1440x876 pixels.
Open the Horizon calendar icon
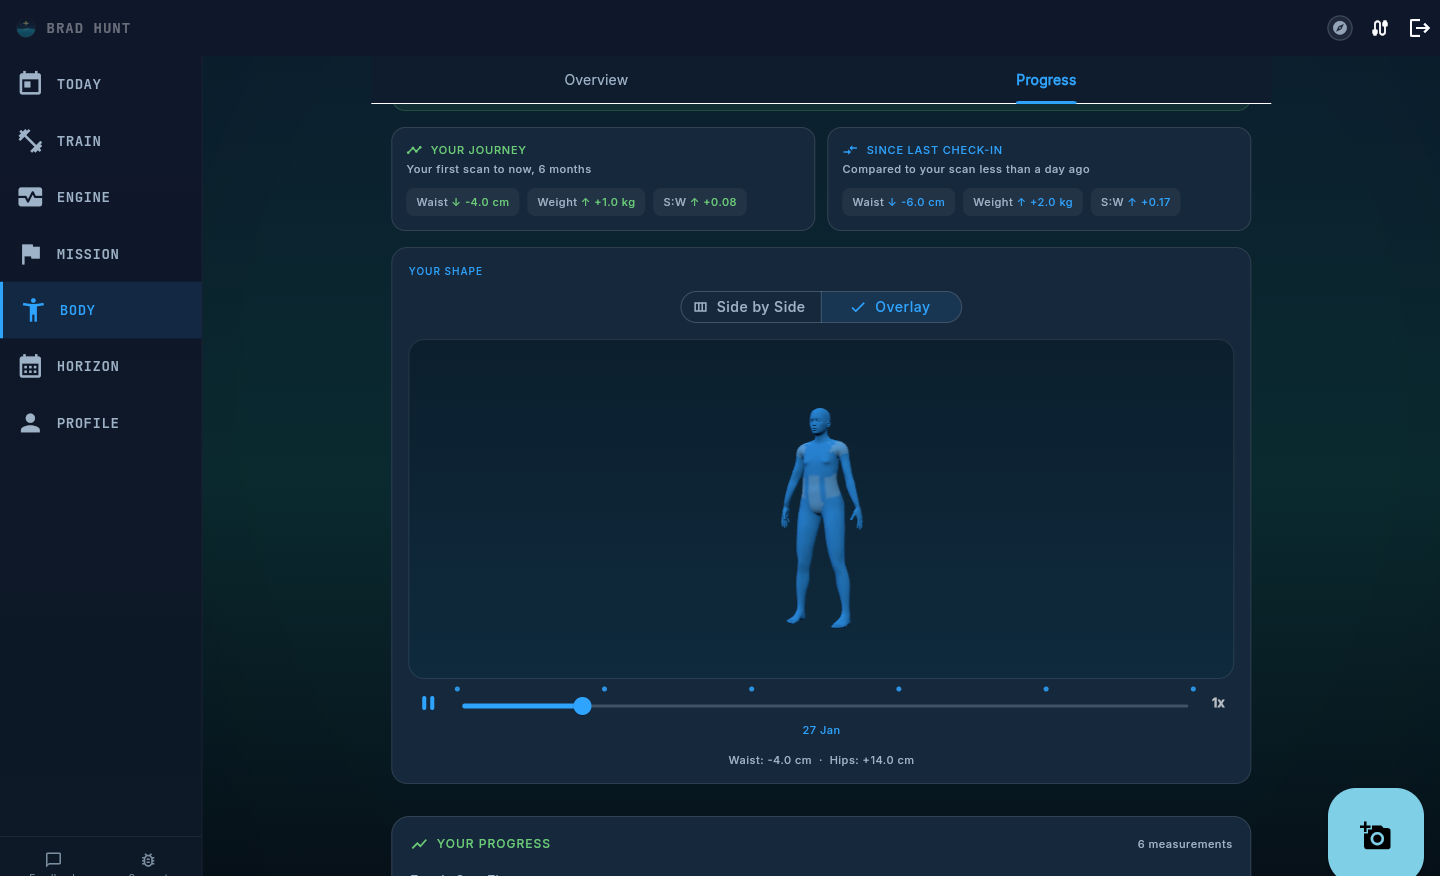point(30,366)
